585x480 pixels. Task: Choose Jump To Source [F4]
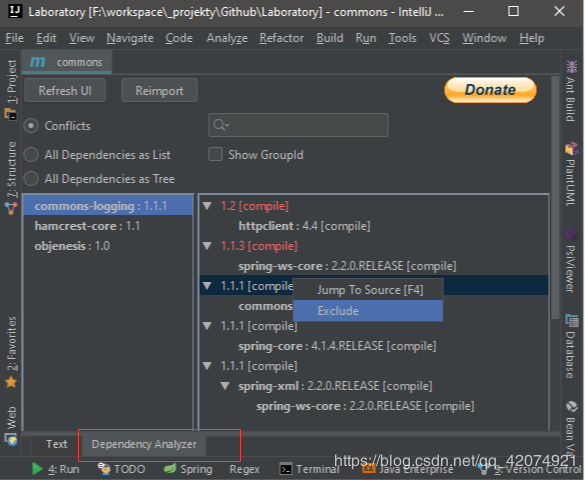[368, 290]
